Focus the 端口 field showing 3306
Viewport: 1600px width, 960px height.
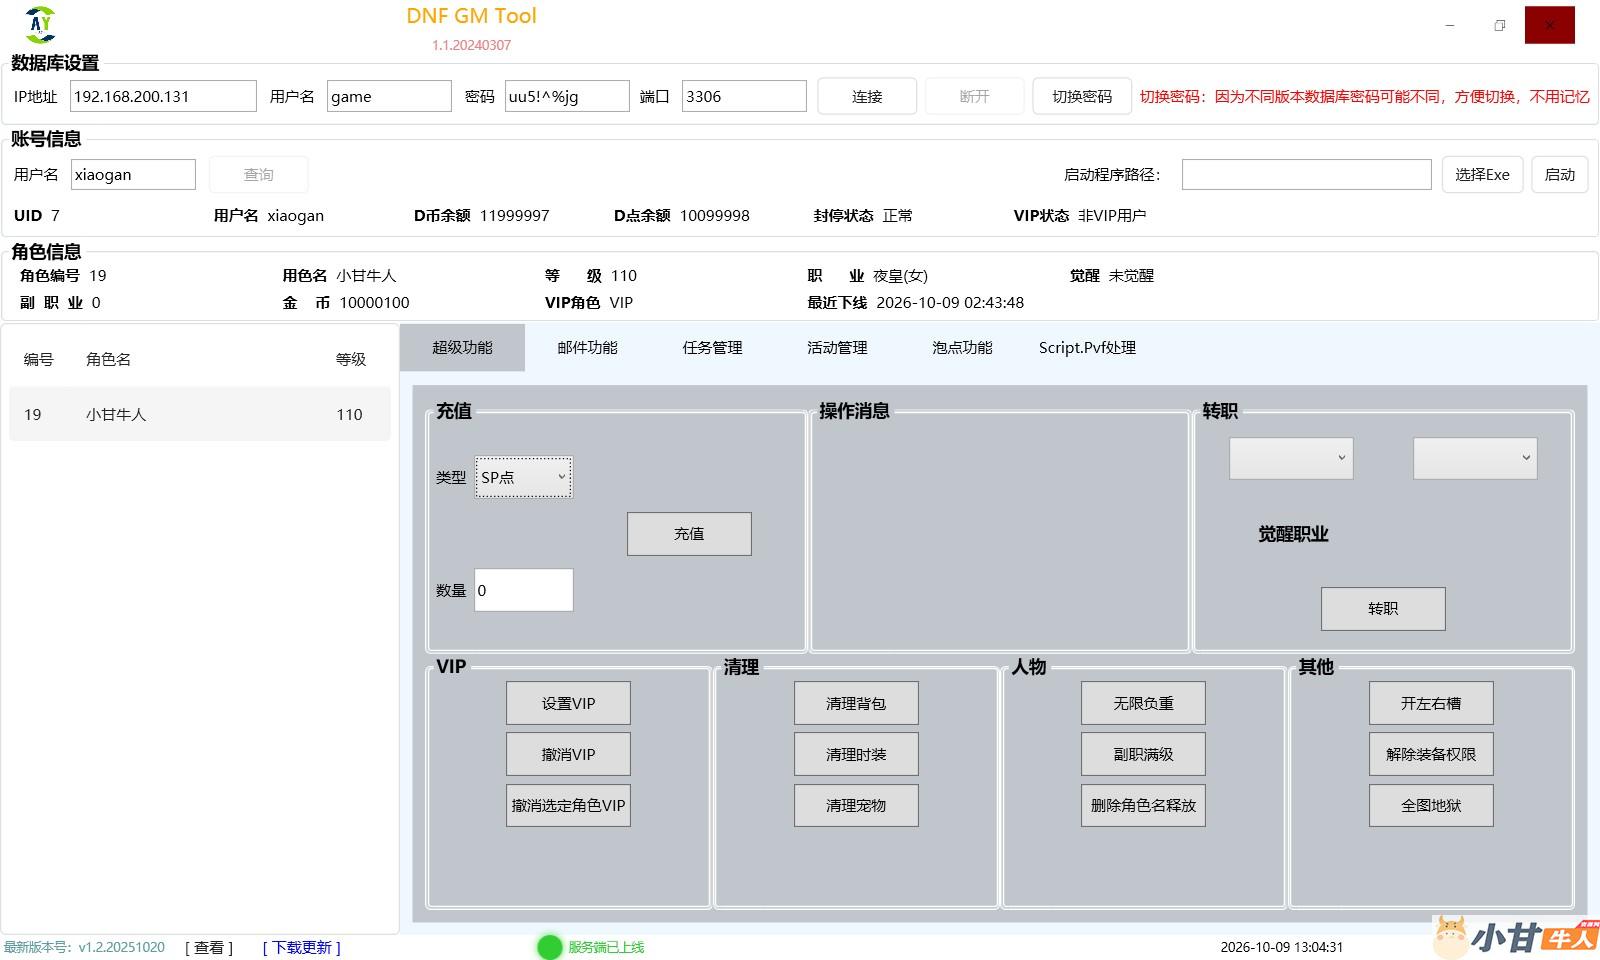coord(744,96)
